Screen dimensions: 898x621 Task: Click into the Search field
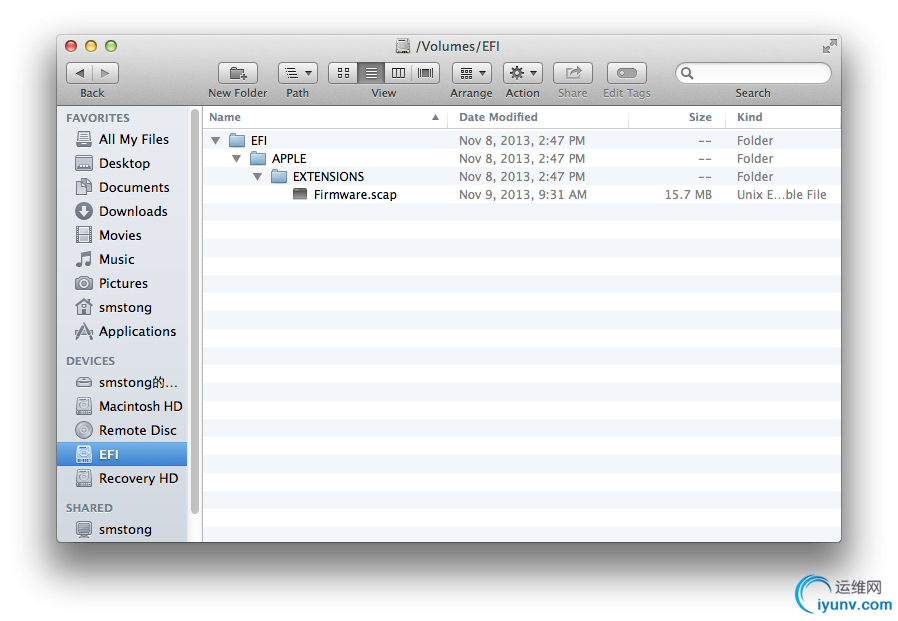pos(753,73)
